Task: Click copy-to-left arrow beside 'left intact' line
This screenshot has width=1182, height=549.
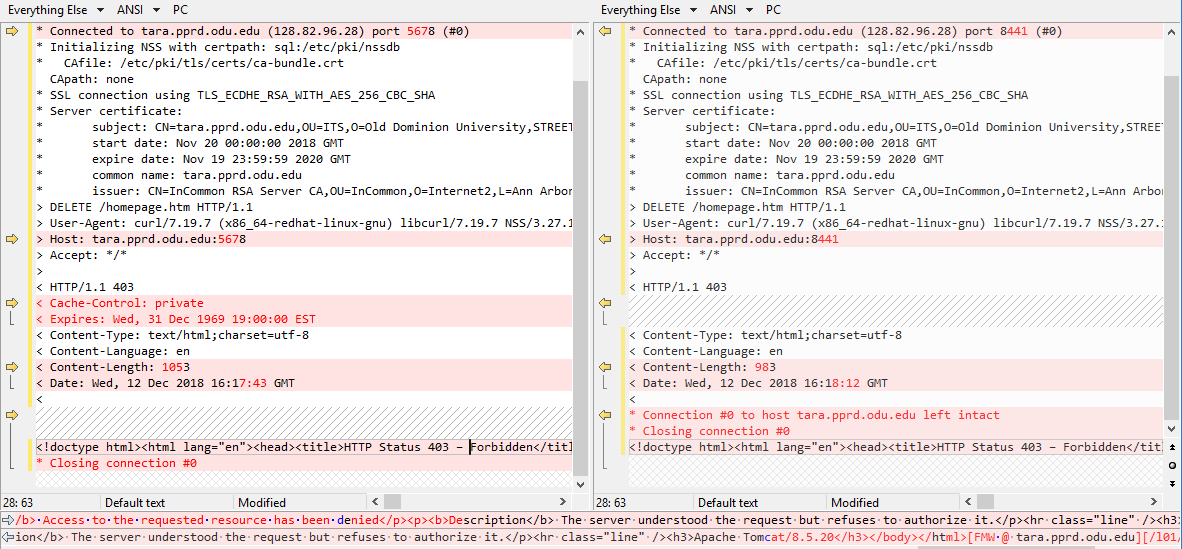Action: coord(605,415)
